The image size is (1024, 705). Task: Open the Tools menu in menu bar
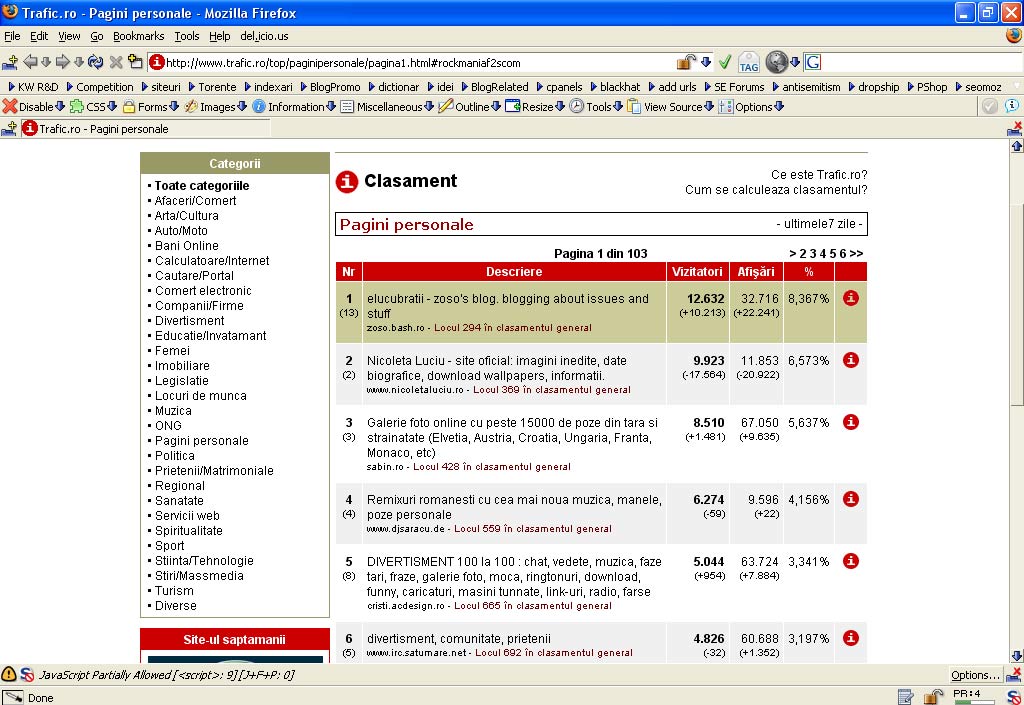click(187, 36)
